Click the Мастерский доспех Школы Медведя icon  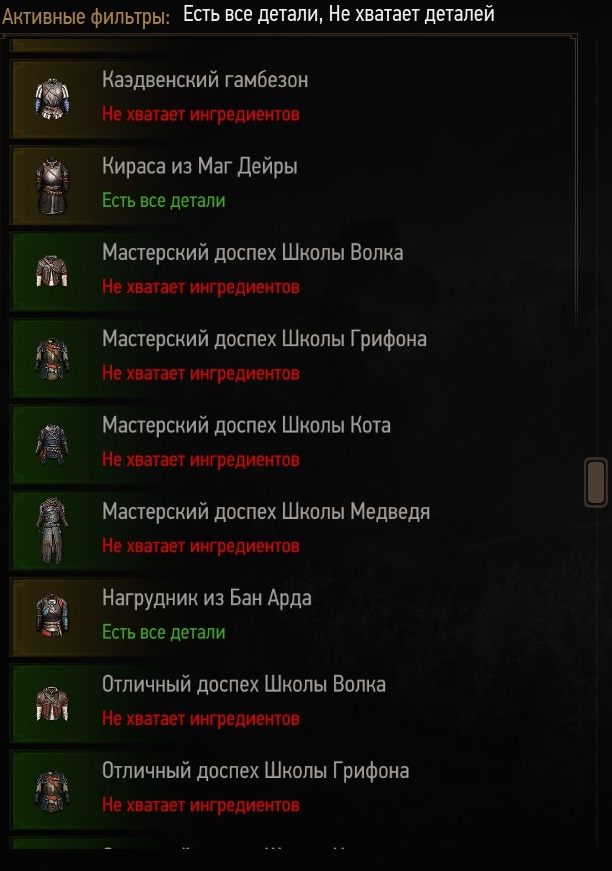tap(52, 530)
